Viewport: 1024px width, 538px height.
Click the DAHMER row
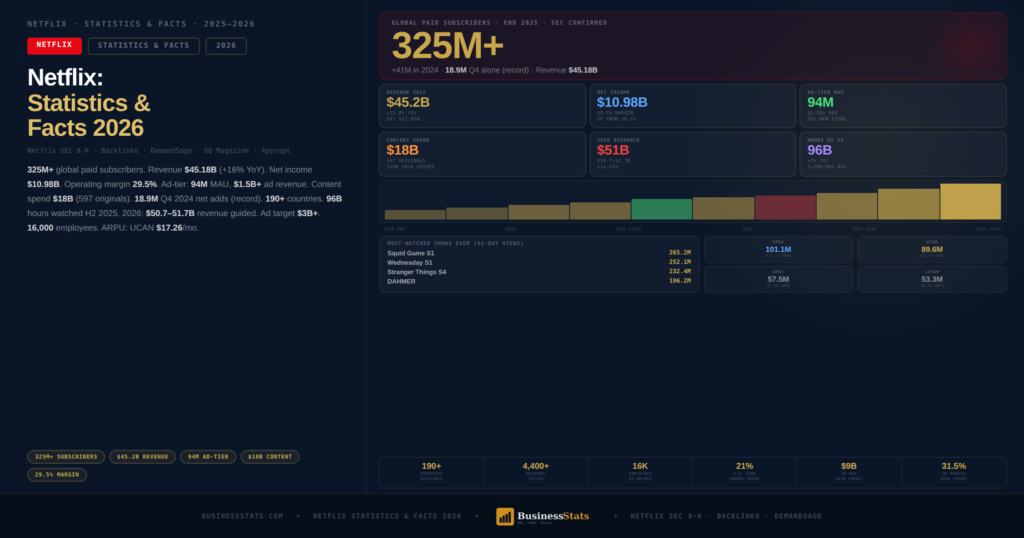click(x=539, y=281)
